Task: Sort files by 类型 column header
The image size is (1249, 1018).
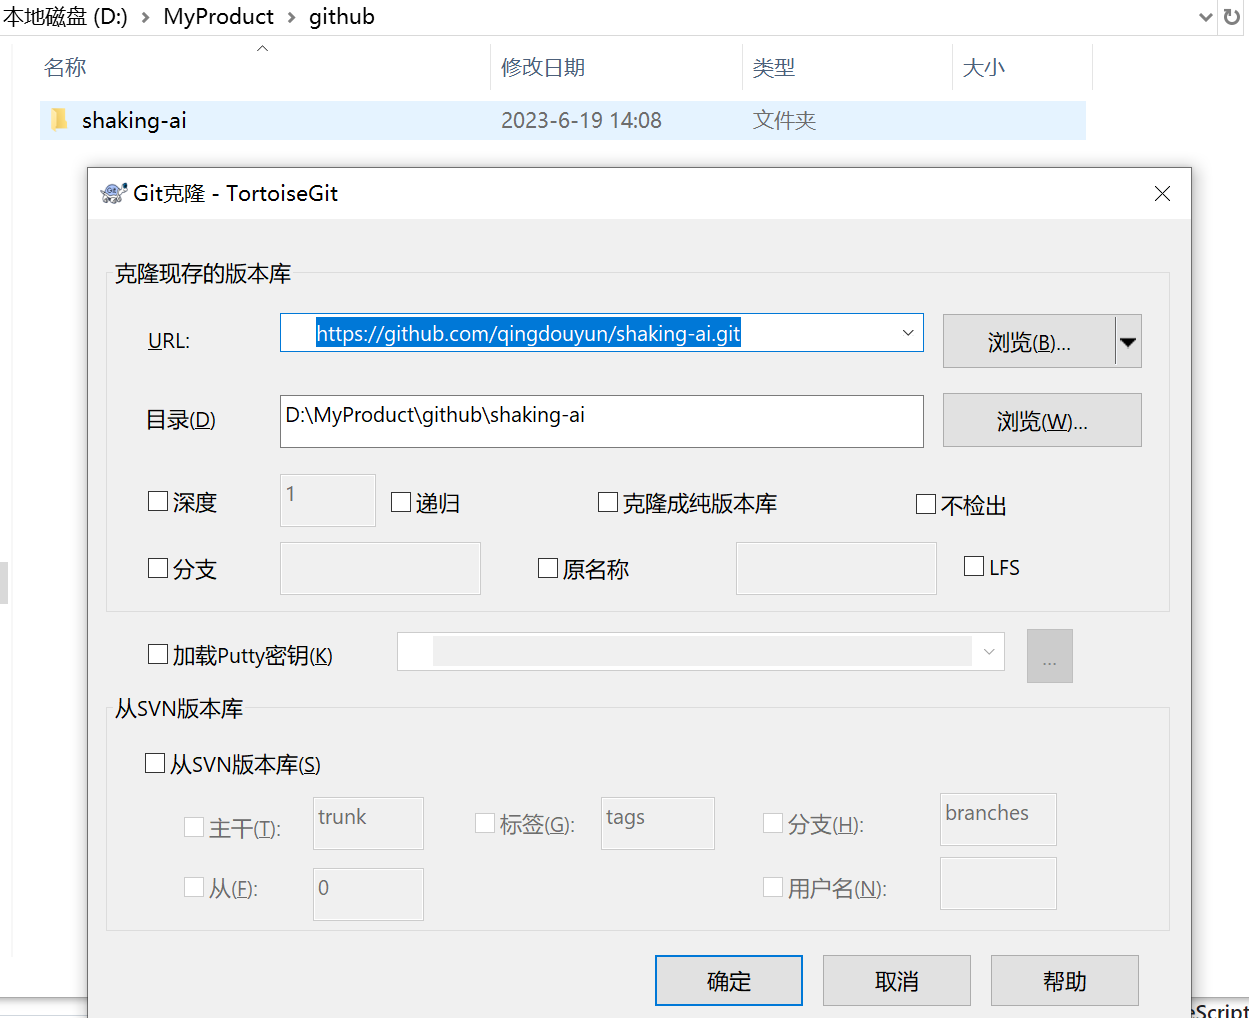Action: 774,67
